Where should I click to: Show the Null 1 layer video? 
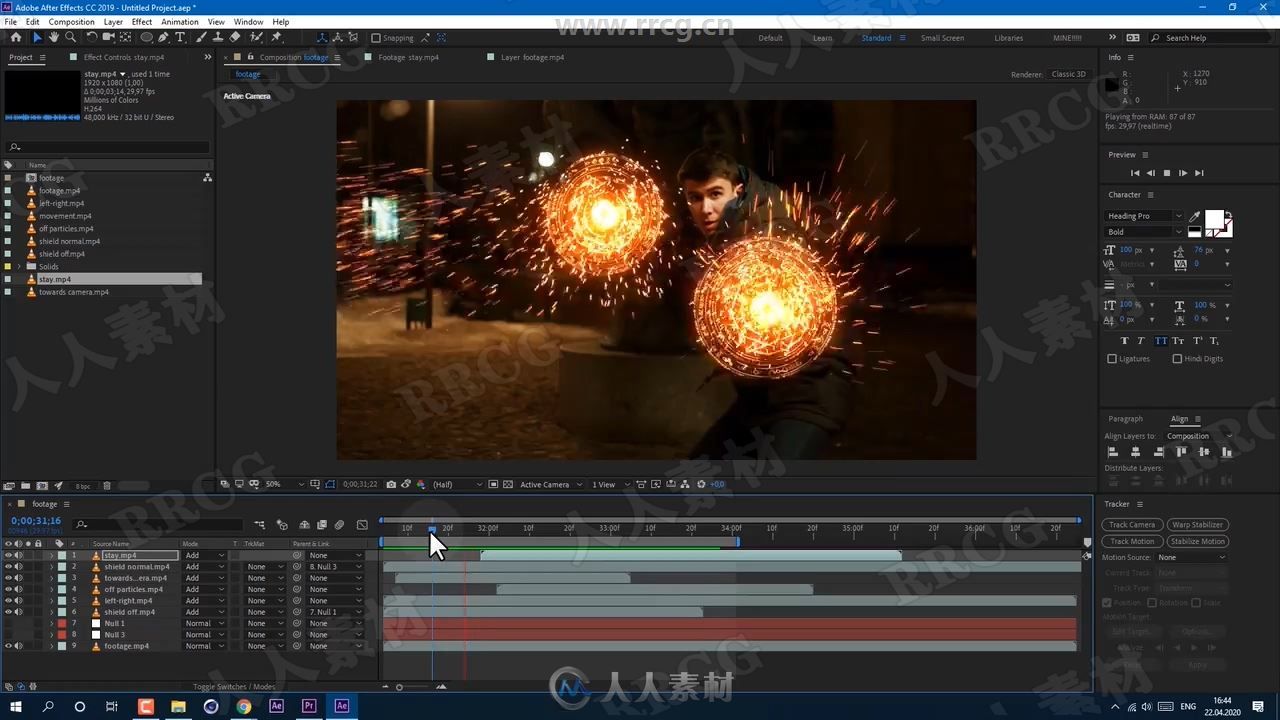coord(8,623)
